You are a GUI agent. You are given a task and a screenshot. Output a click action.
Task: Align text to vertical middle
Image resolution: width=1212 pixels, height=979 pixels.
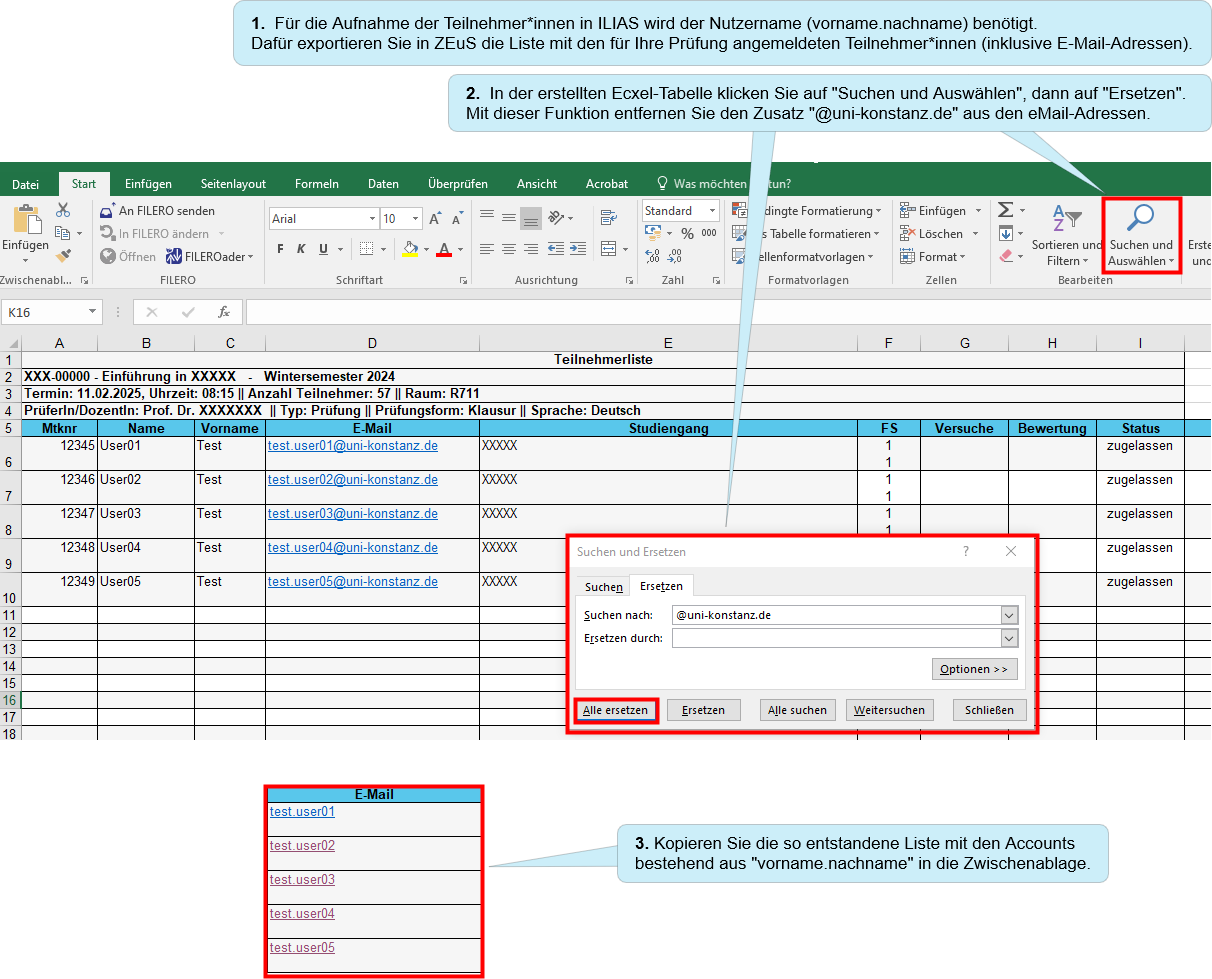tap(509, 217)
